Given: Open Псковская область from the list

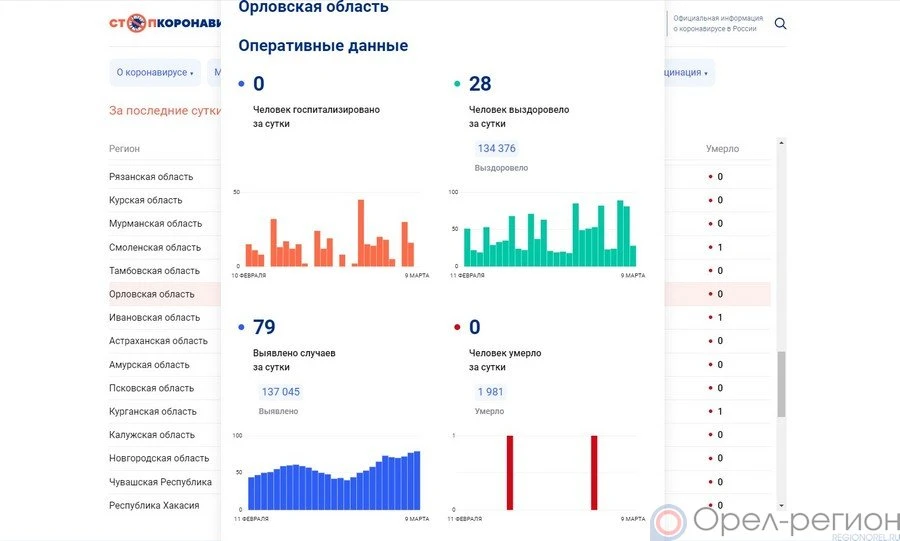Looking at the screenshot, I should (x=151, y=388).
